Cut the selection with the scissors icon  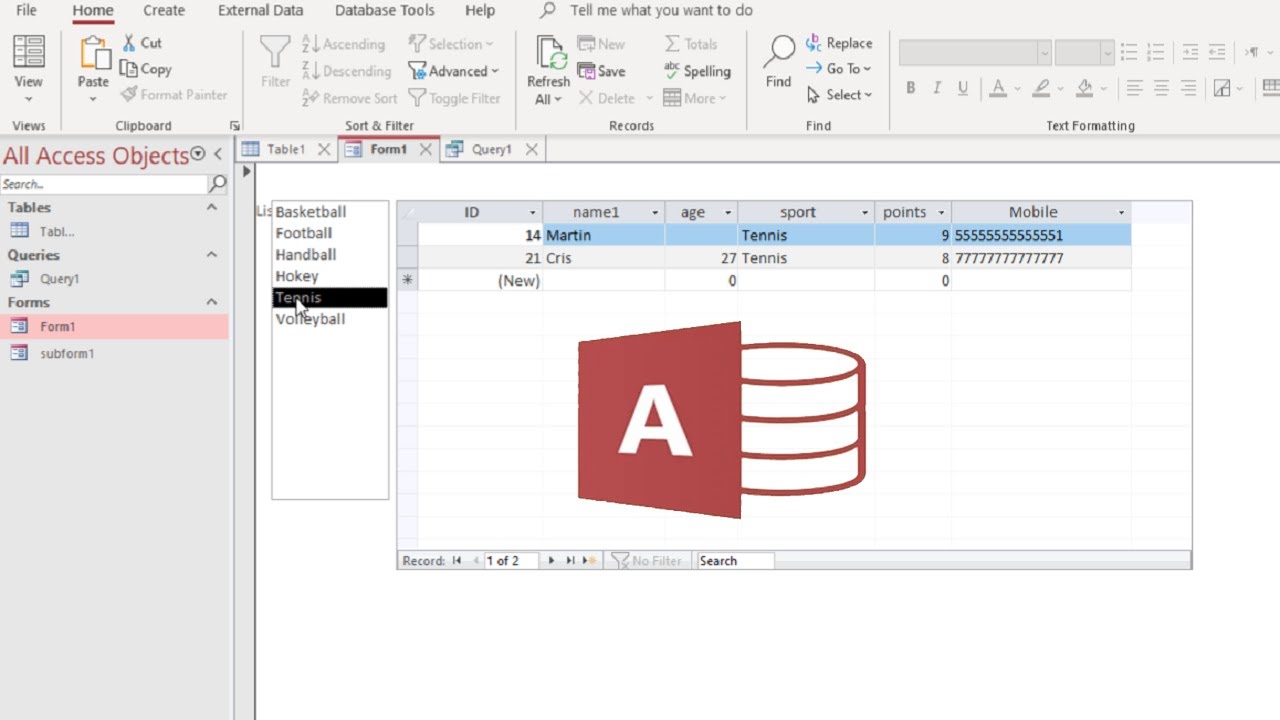point(129,43)
